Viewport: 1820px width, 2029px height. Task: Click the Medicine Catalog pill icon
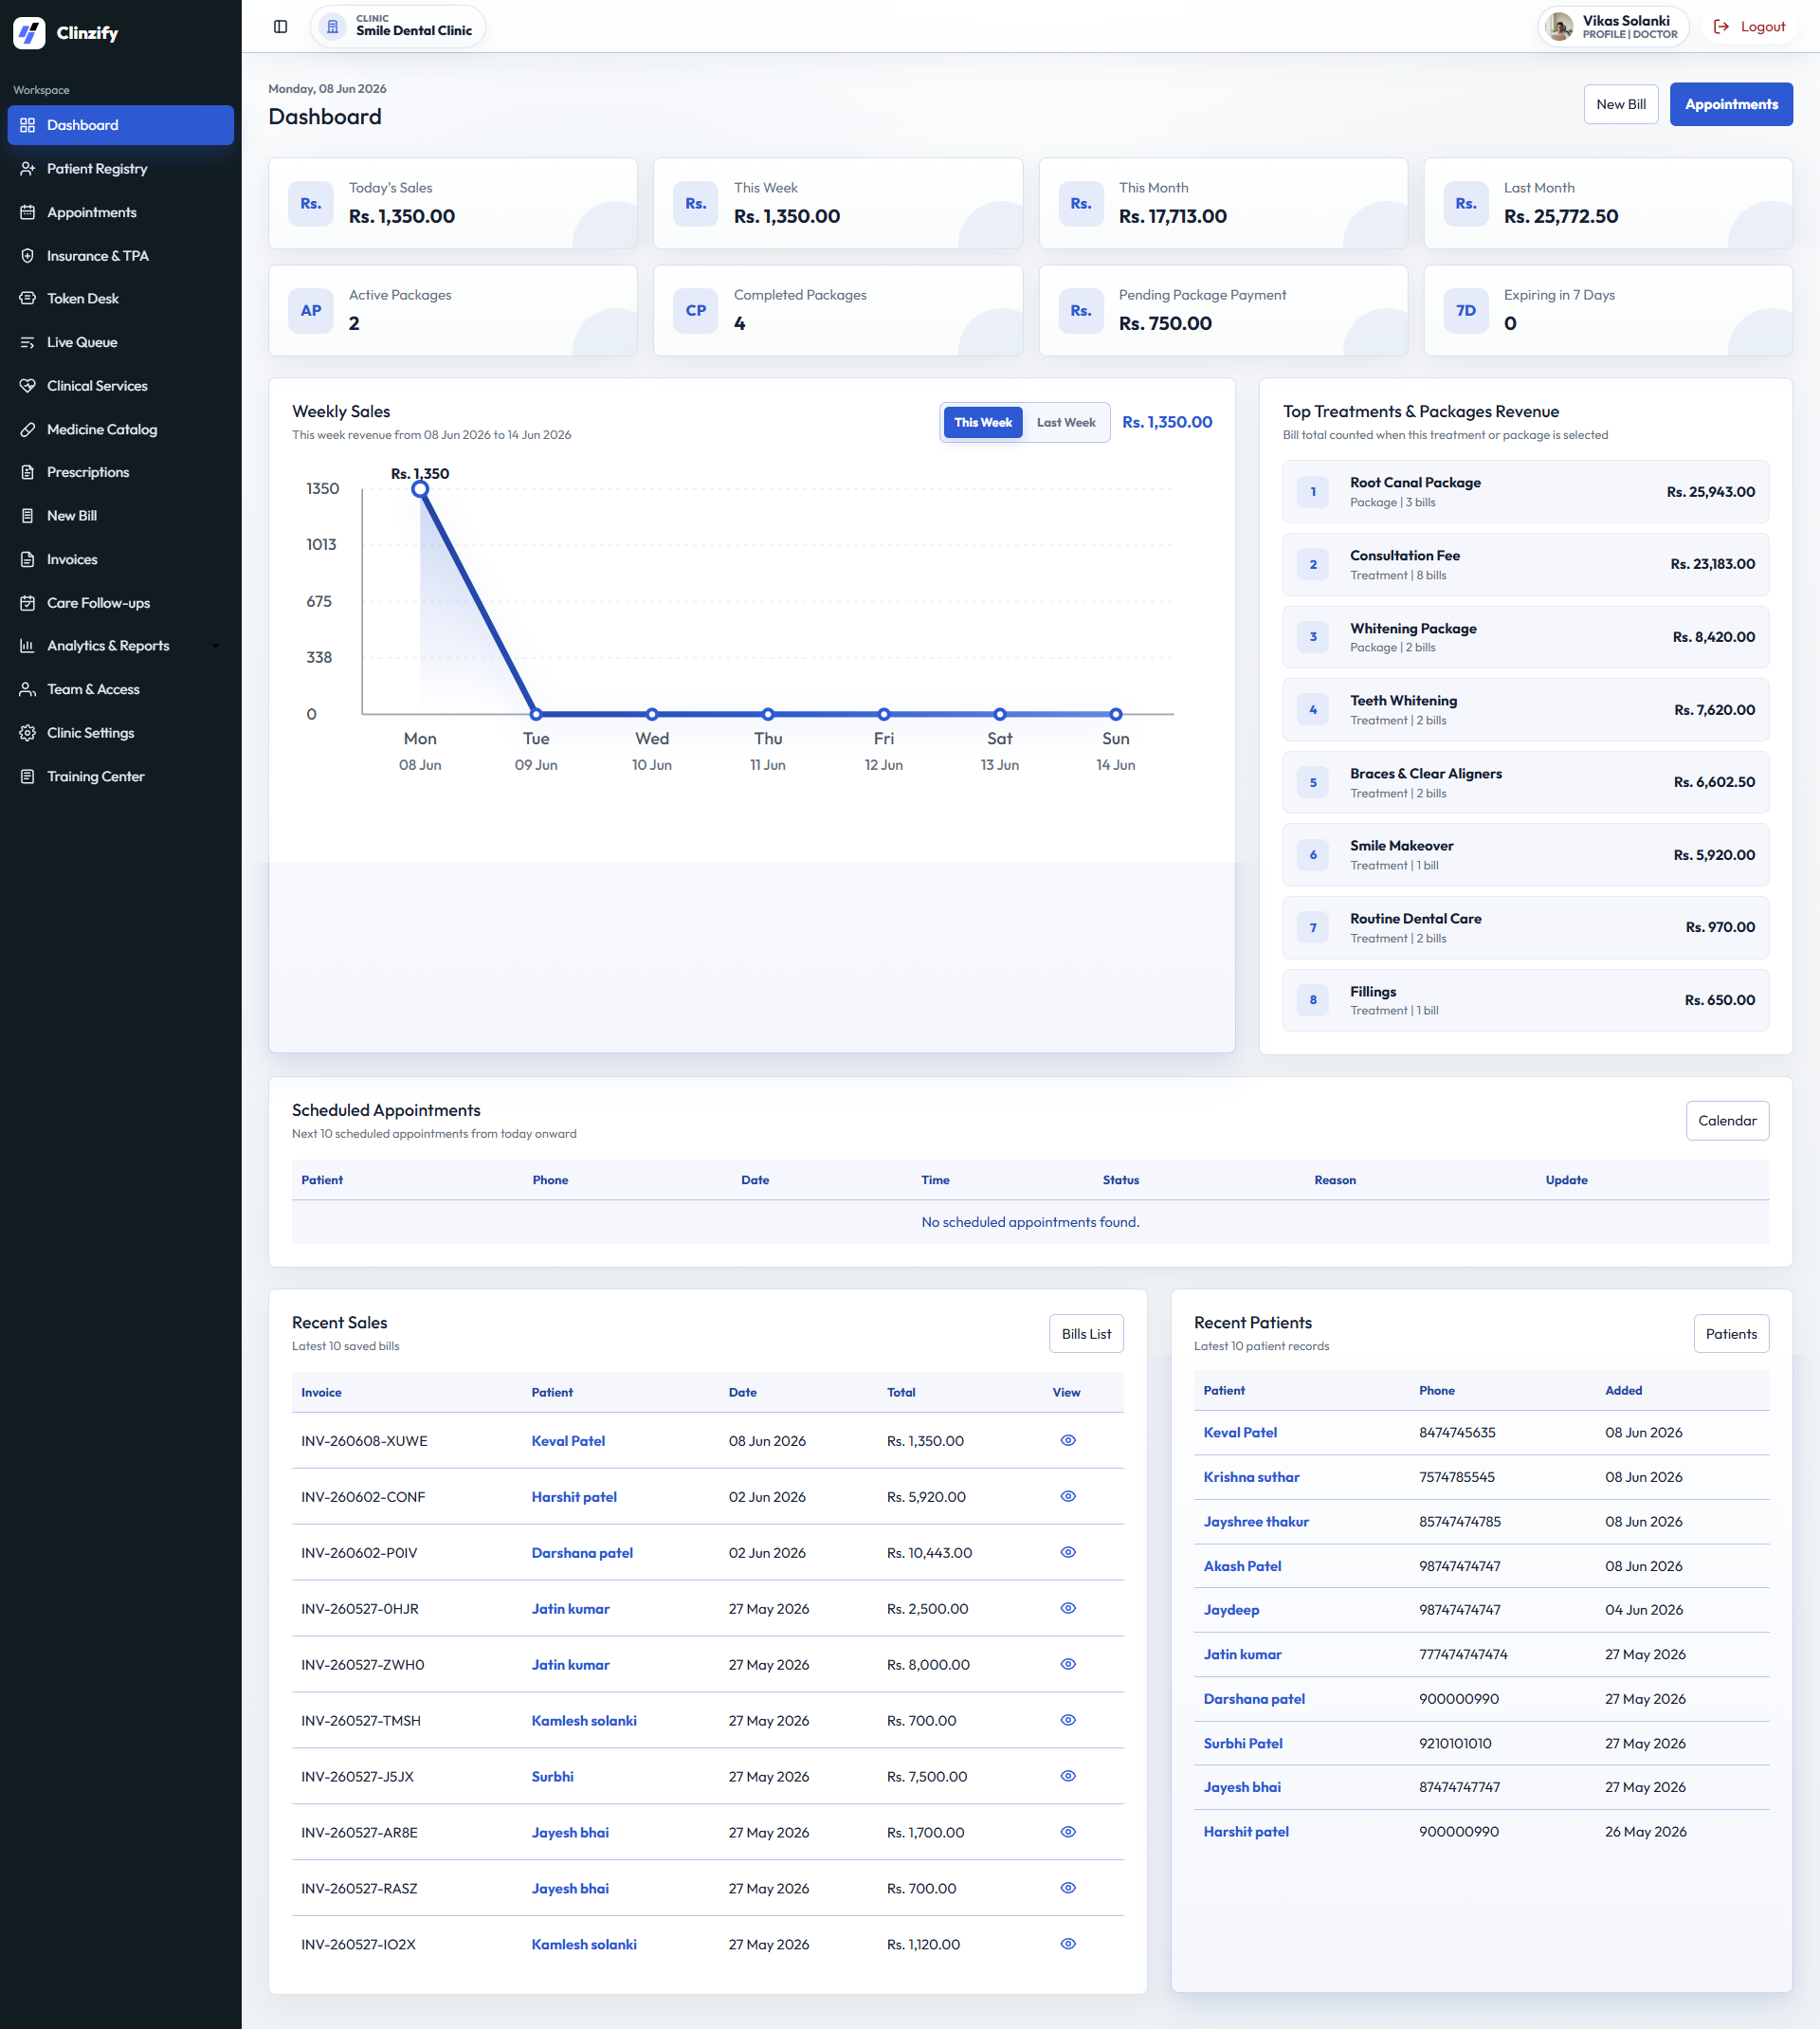coord(28,429)
